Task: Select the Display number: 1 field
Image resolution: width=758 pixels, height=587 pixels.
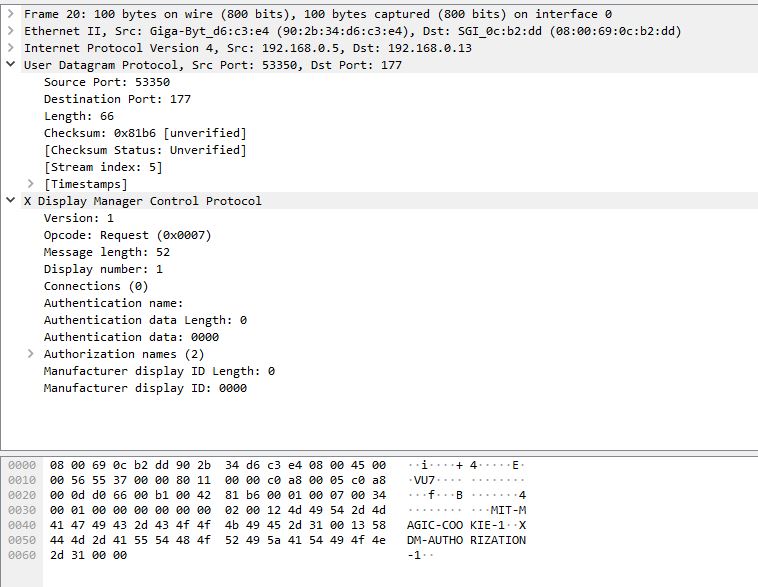Action: (103, 269)
